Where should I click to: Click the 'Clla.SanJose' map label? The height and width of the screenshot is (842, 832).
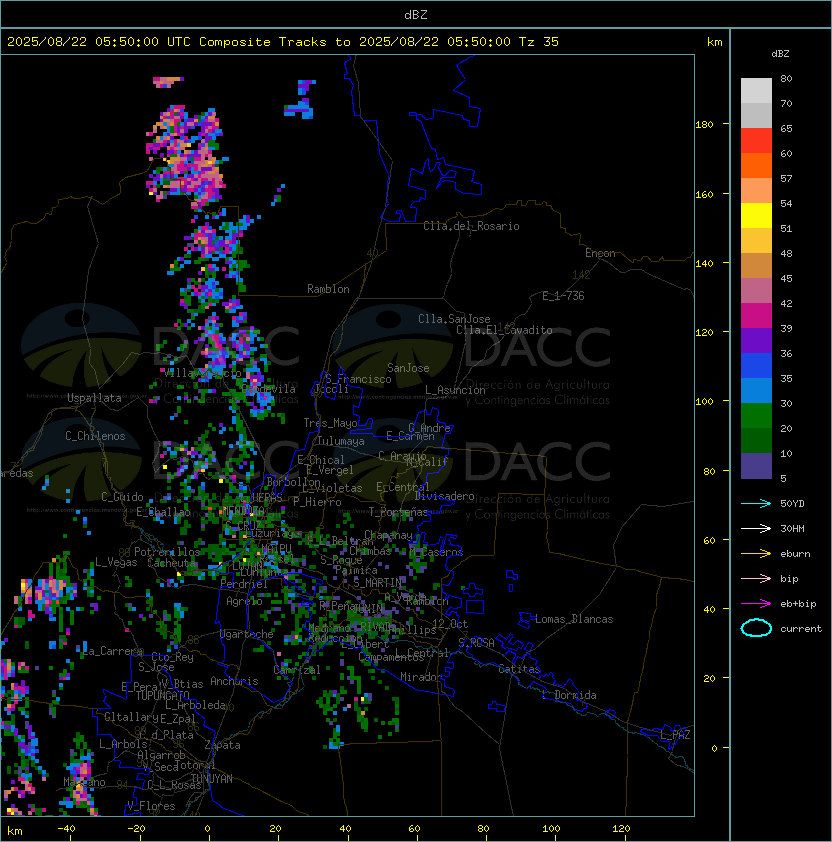click(454, 319)
